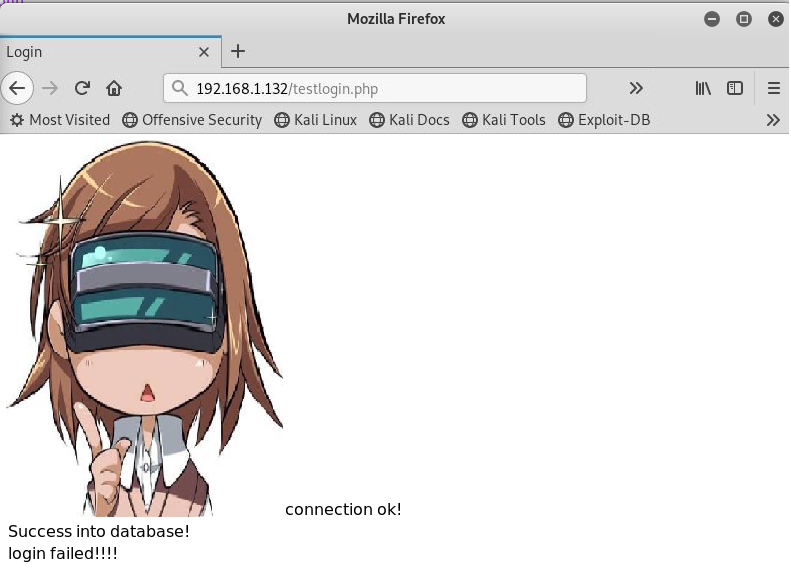Click the anime girl image with the goggles

[x=144, y=329]
